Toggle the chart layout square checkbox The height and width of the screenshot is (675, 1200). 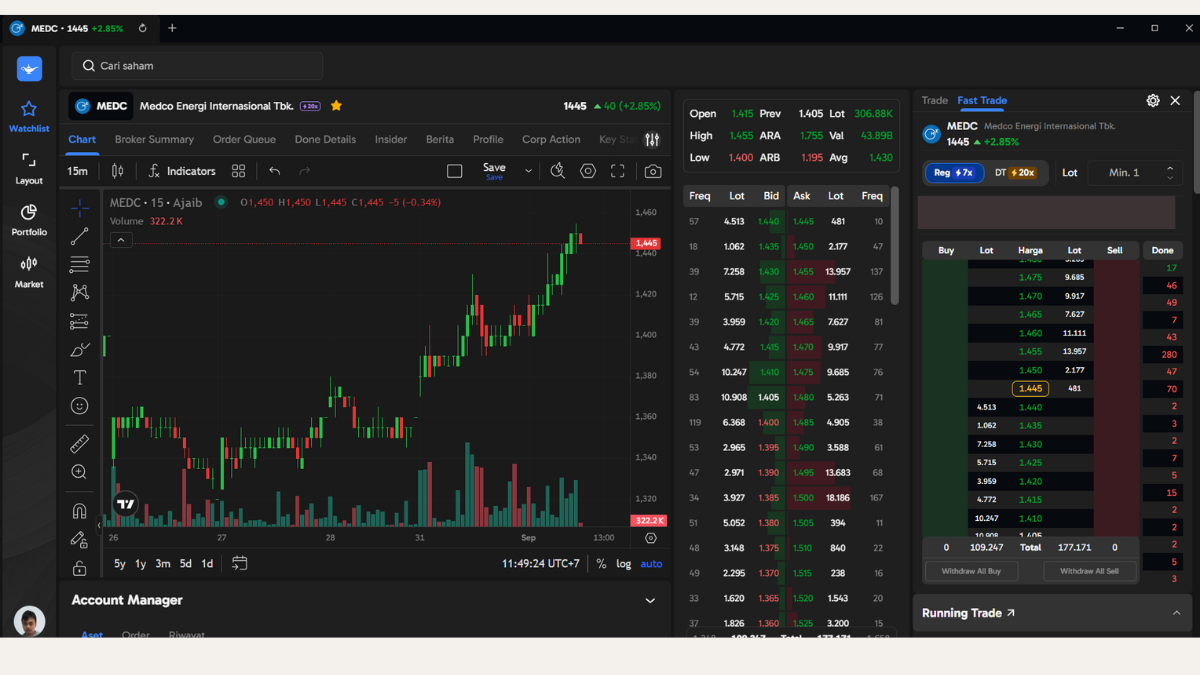(454, 171)
